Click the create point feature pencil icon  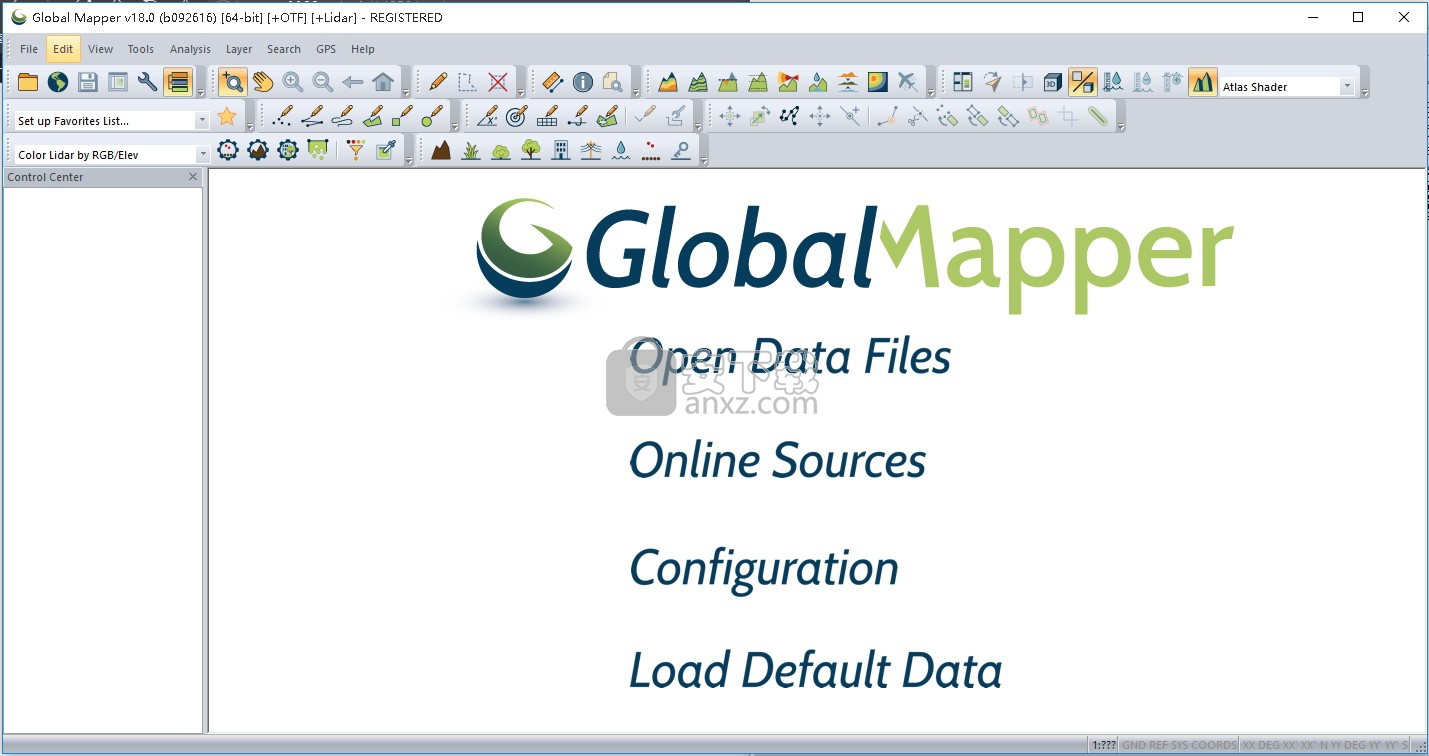pyautogui.click(x=282, y=117)
